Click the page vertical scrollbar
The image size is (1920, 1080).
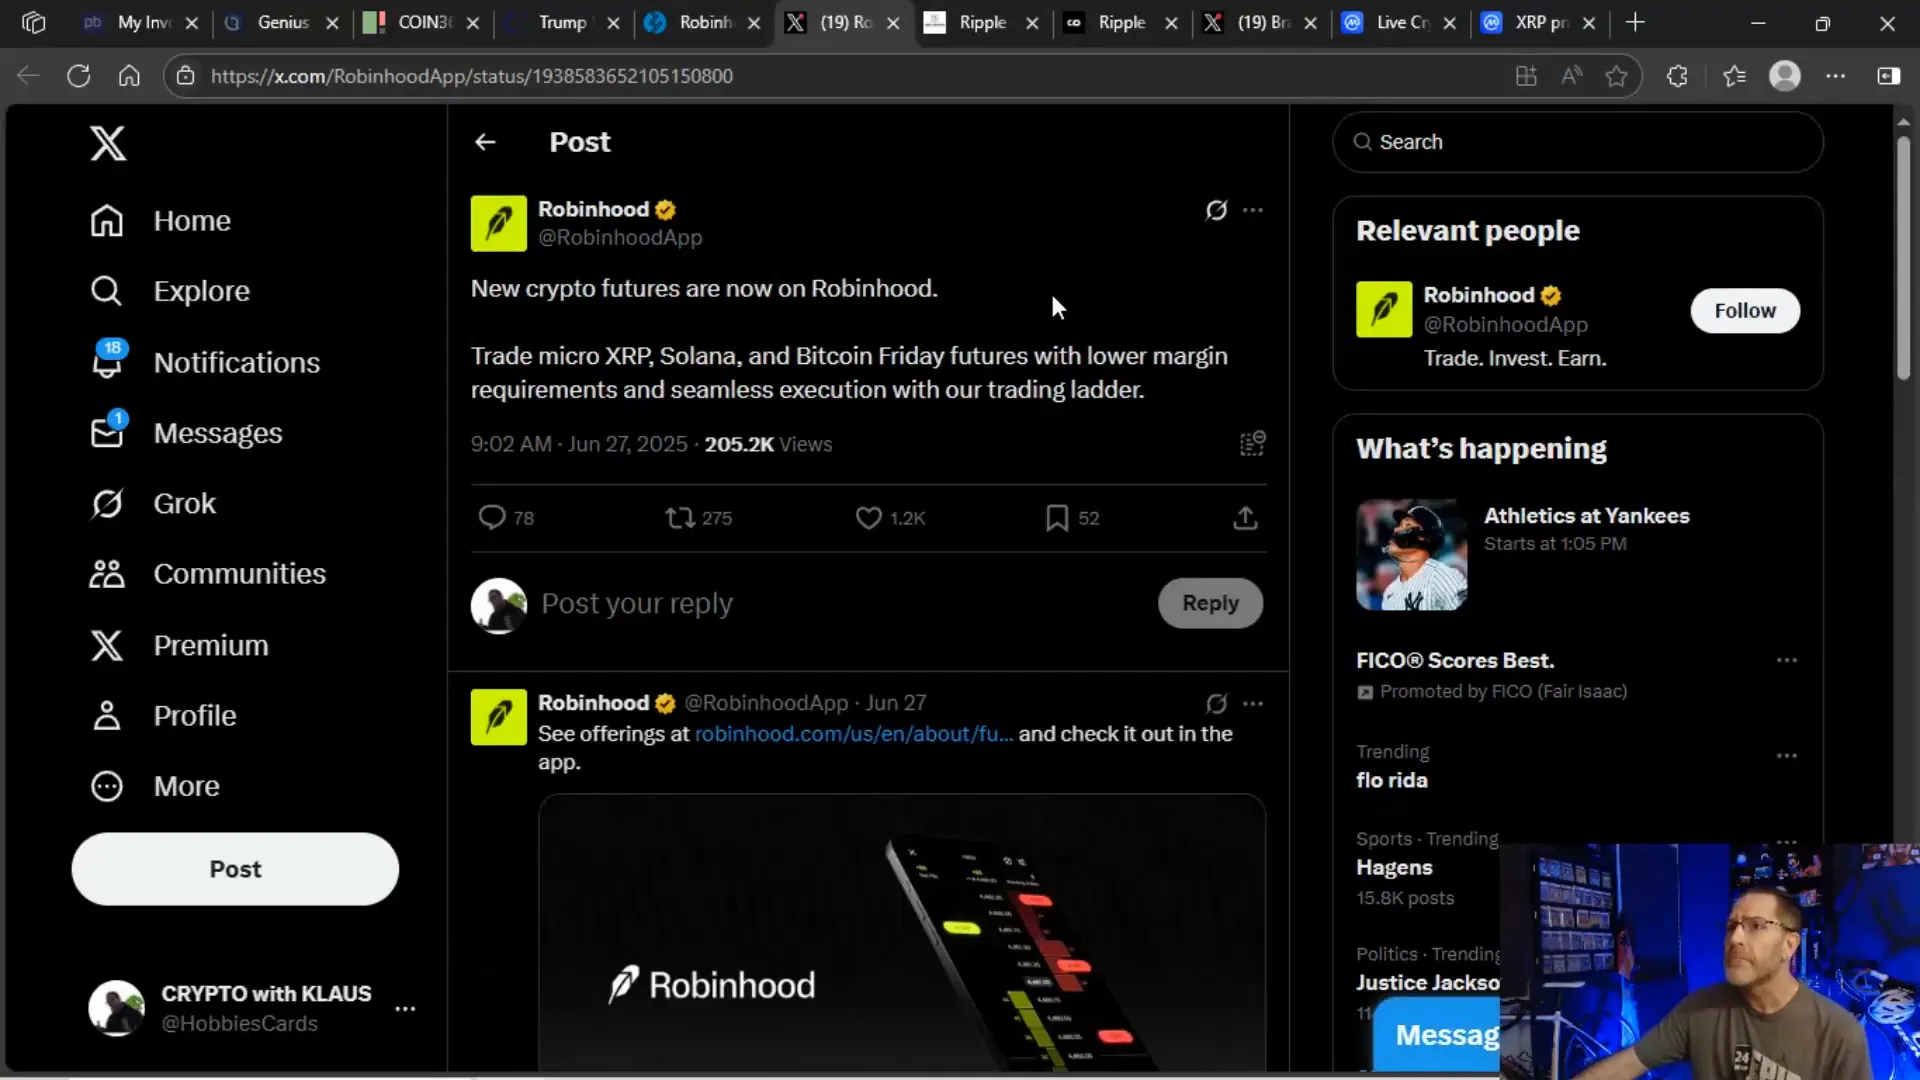tap(1903, 258)
